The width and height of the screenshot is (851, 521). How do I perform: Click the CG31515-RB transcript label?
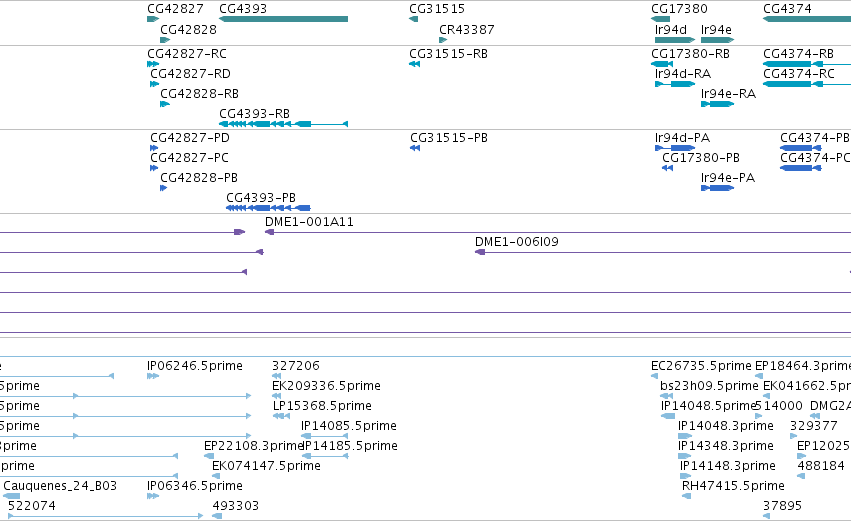448,54
